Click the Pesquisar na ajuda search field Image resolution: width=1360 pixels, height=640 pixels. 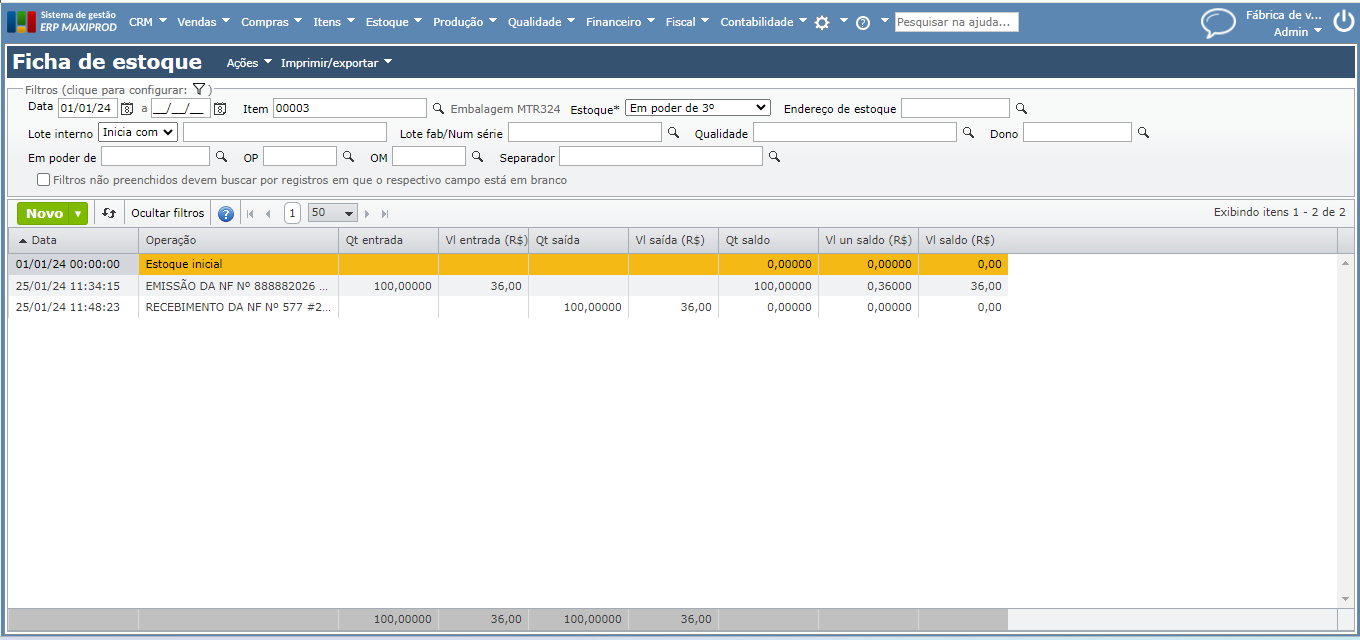(956, 22)
